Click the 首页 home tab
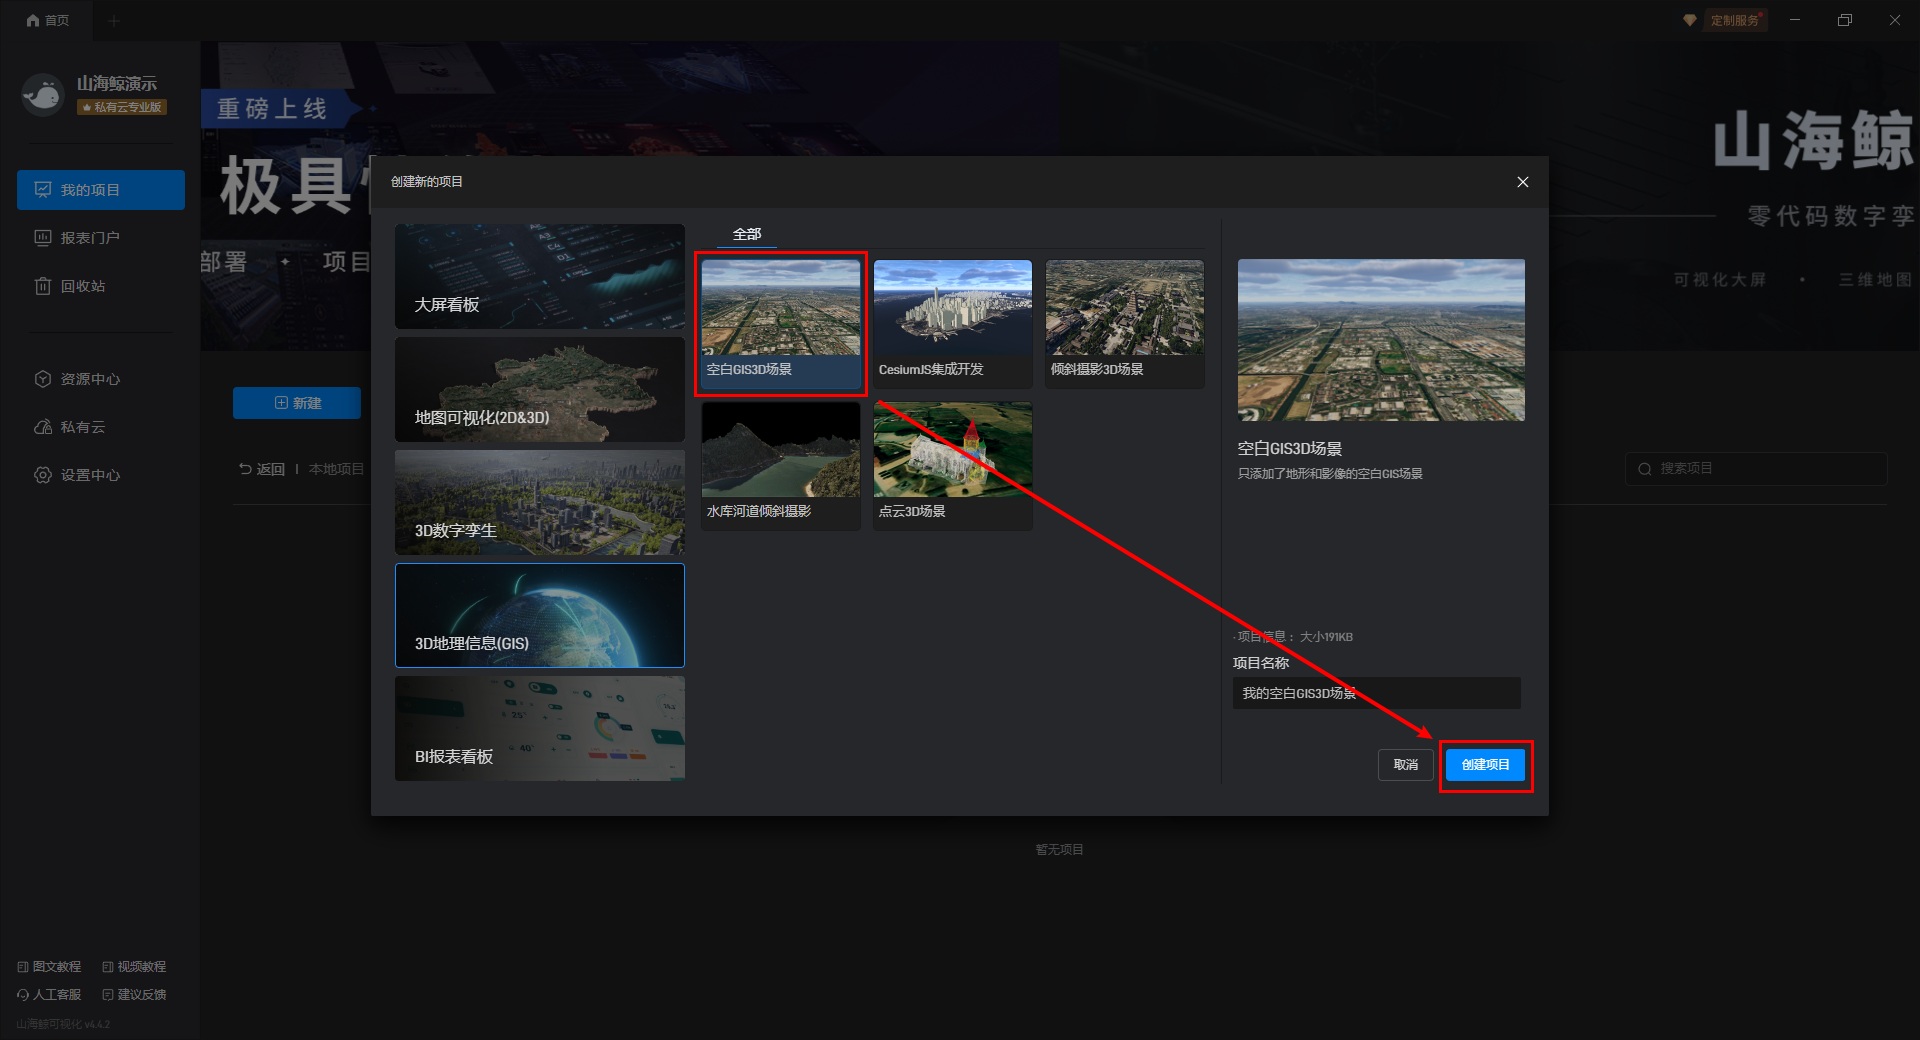The height and width of the screenshot is (1040, 1920). (x=47, y=20)
